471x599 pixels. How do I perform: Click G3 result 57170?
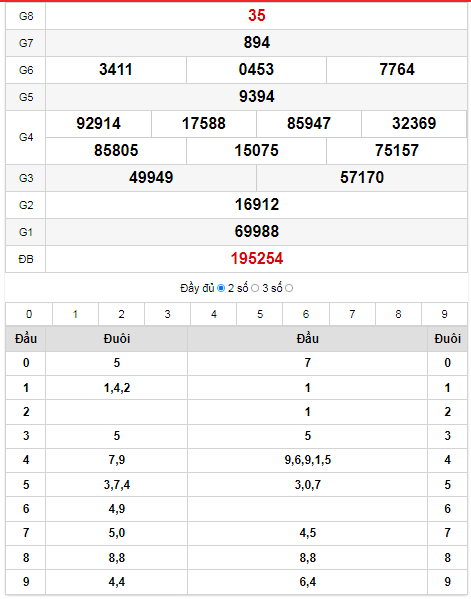click(x=362, y=178)
